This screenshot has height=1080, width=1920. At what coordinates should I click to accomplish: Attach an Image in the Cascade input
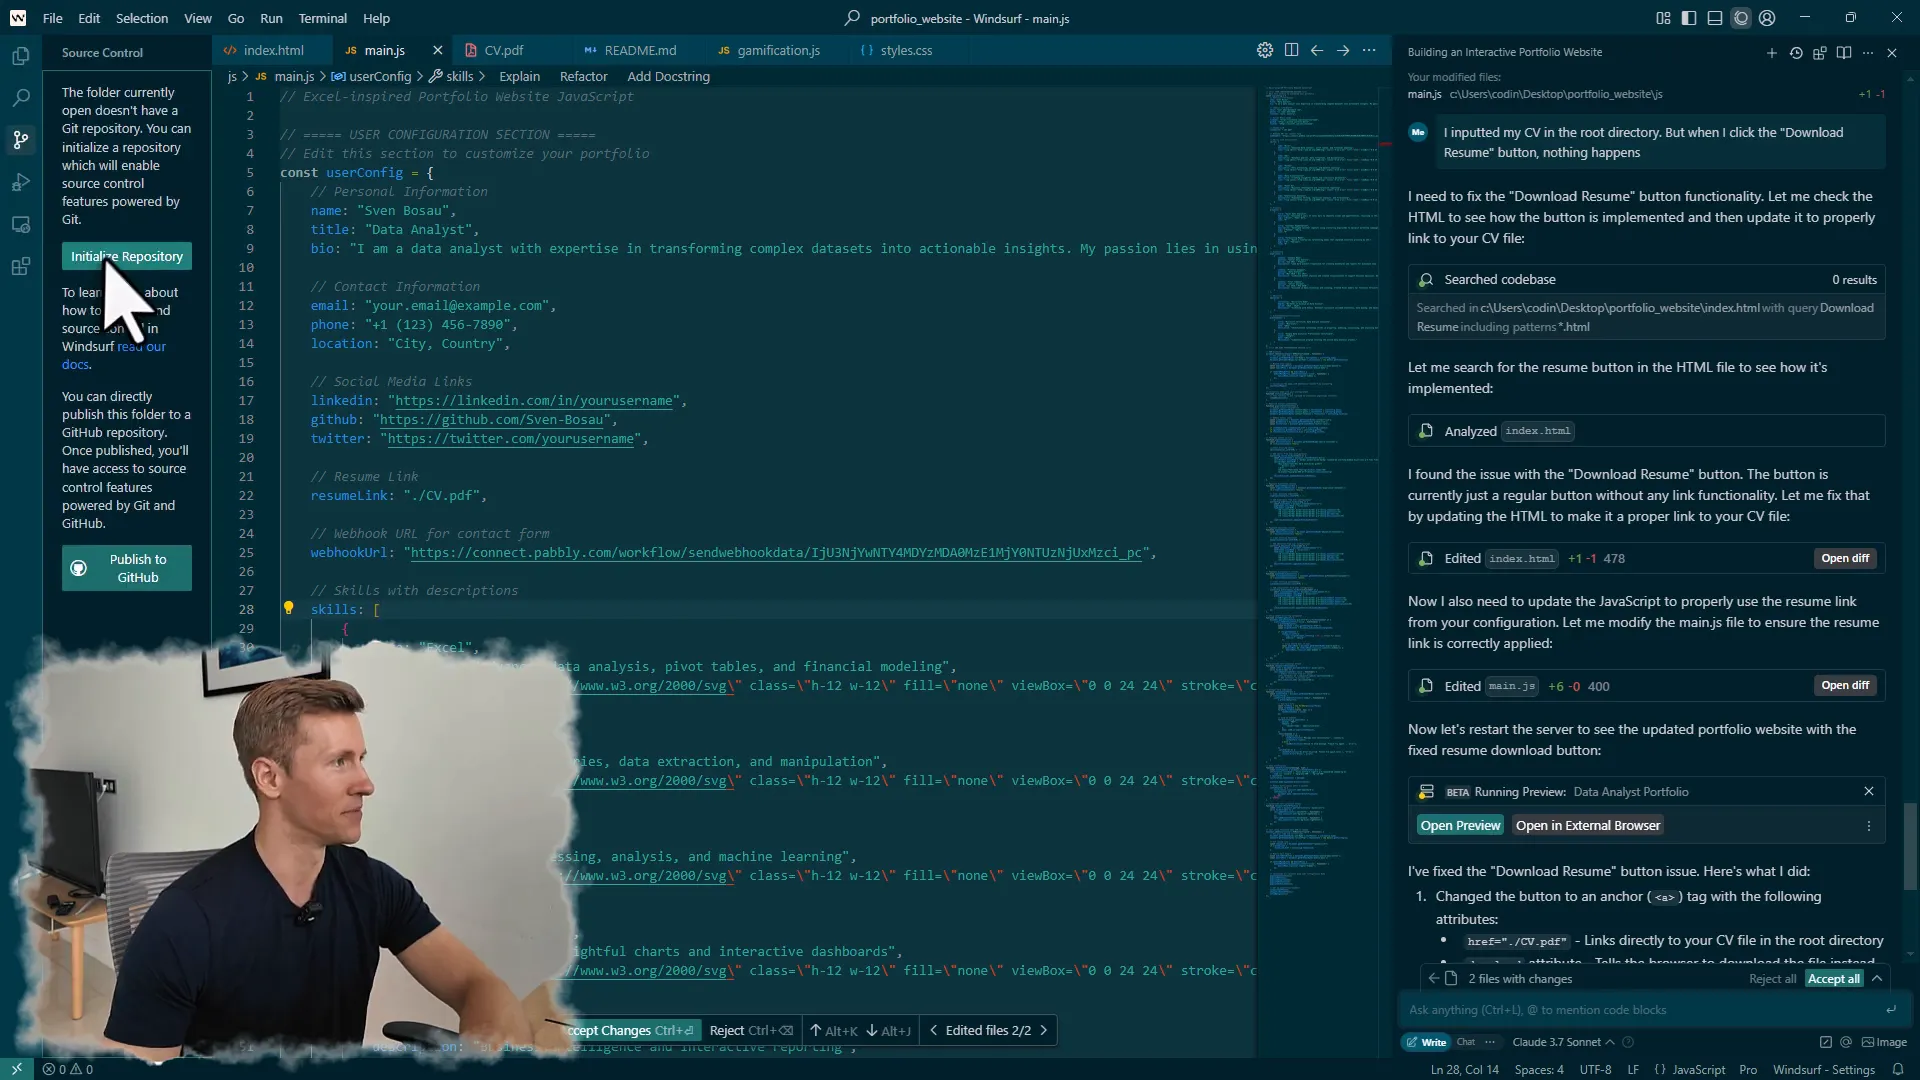[1885, 1042]
